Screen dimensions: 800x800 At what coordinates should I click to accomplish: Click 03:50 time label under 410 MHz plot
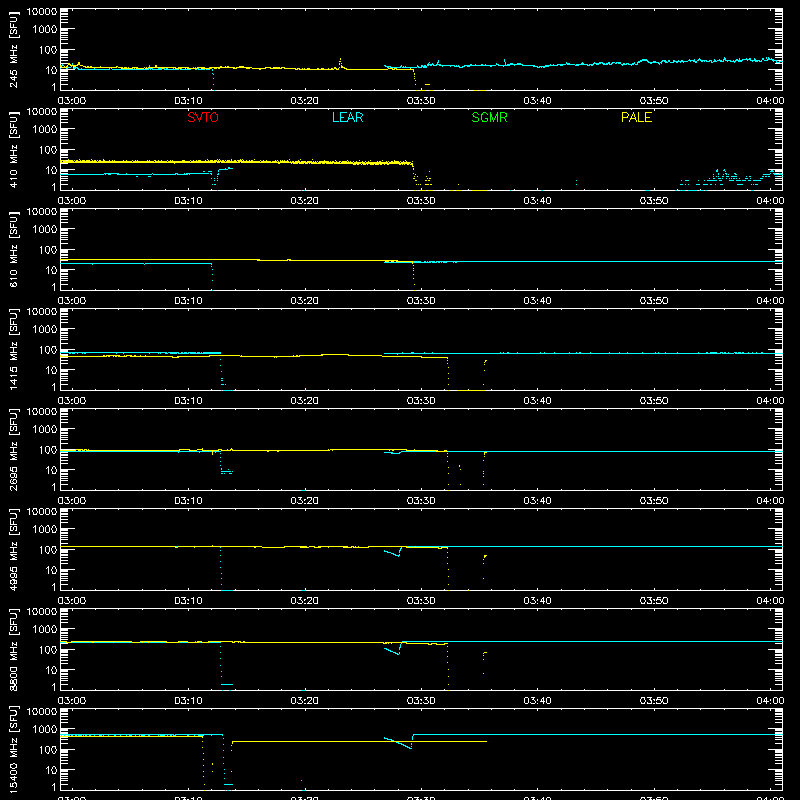654,201
